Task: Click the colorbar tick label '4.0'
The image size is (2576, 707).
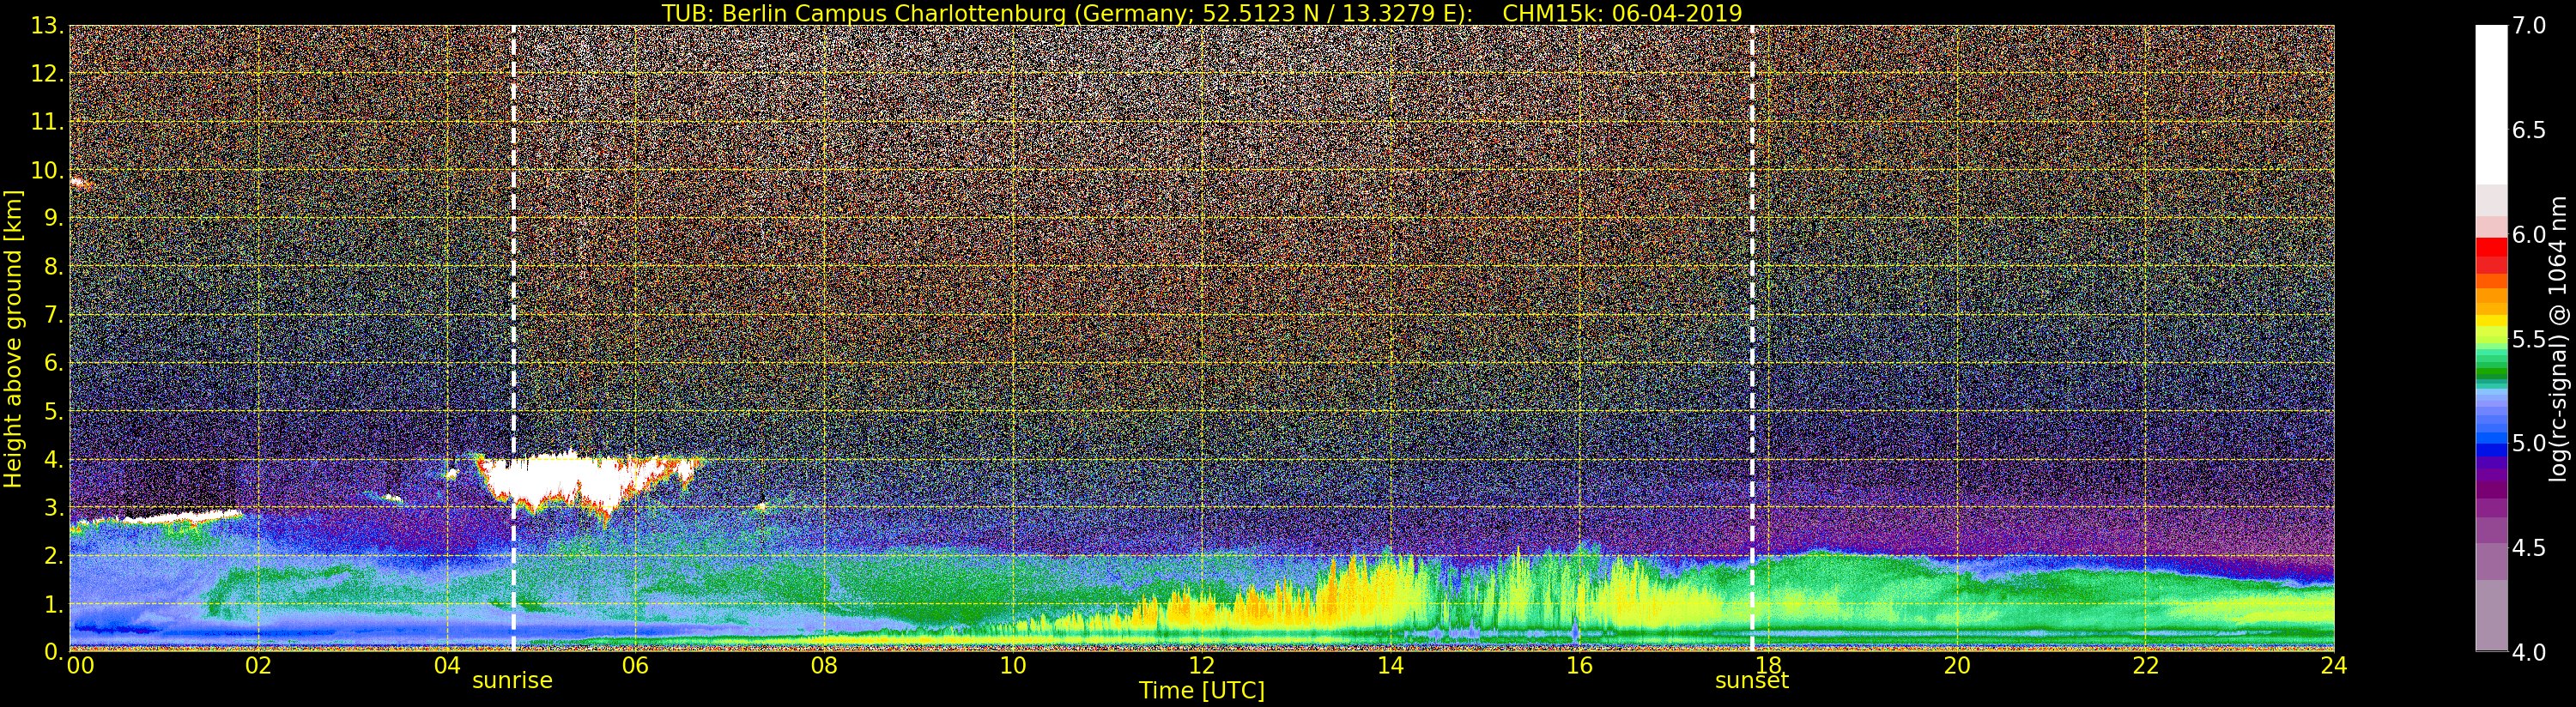Action: [2529, 652]
